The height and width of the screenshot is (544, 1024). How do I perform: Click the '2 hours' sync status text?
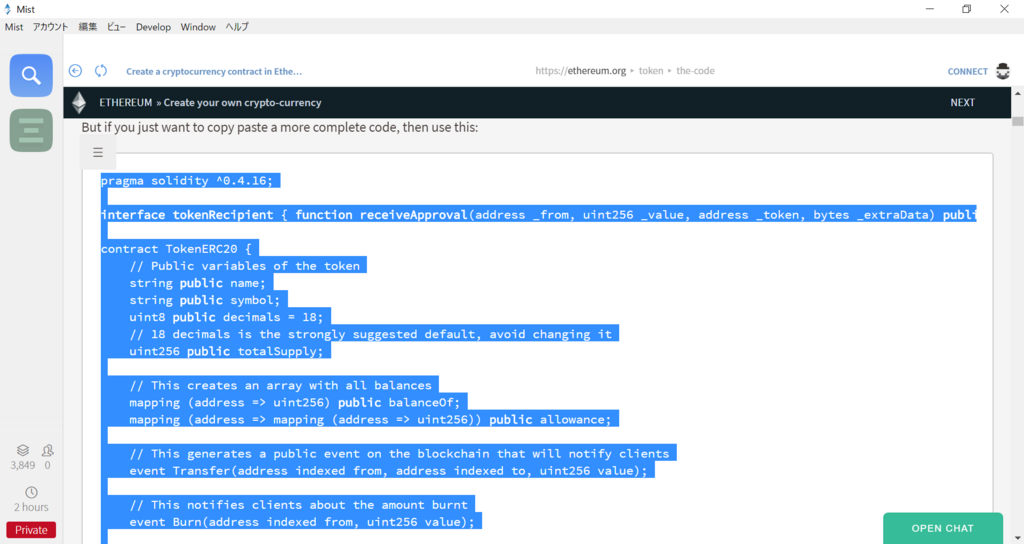click(x=31, y=507)
